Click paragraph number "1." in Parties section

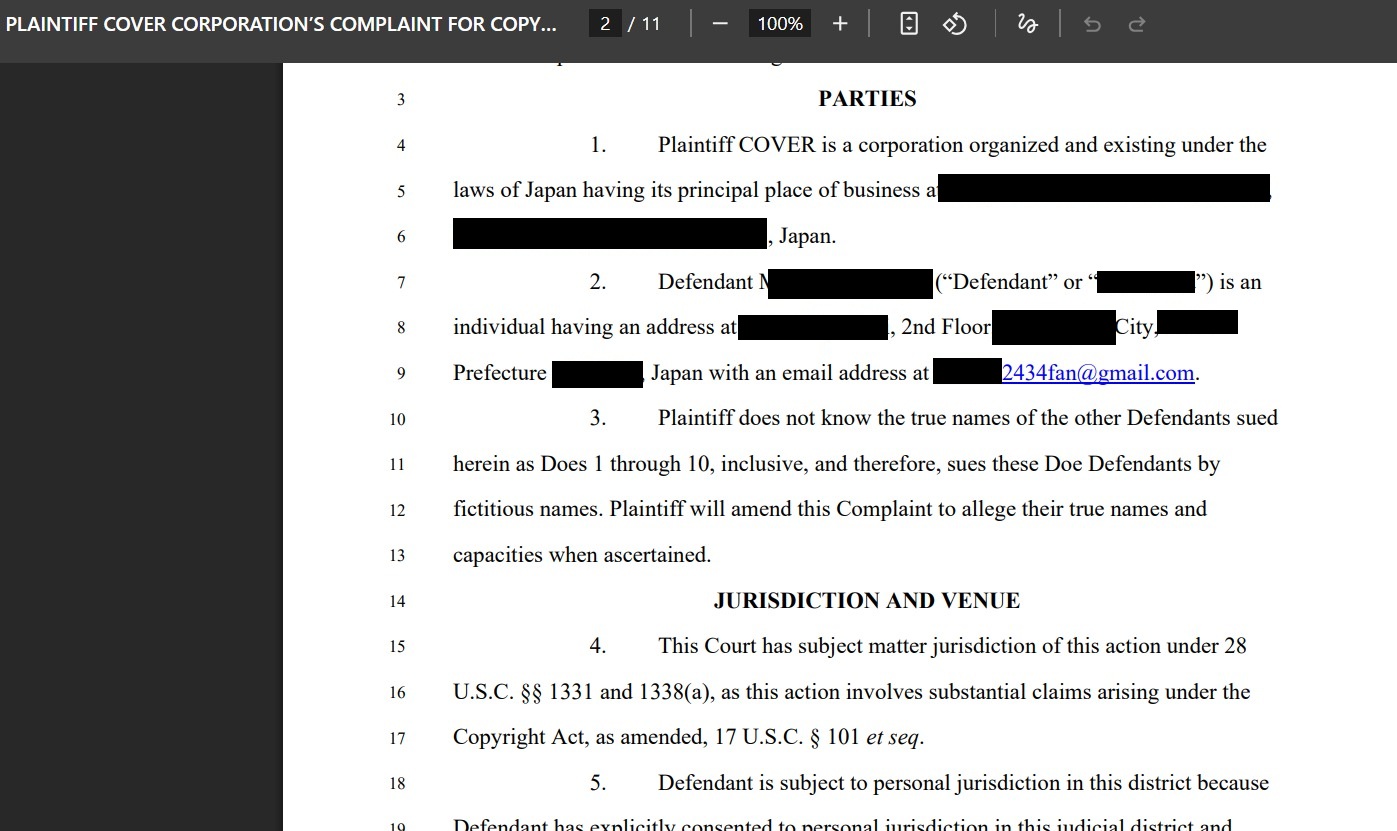pyautogui.click(x=598, y=145)
